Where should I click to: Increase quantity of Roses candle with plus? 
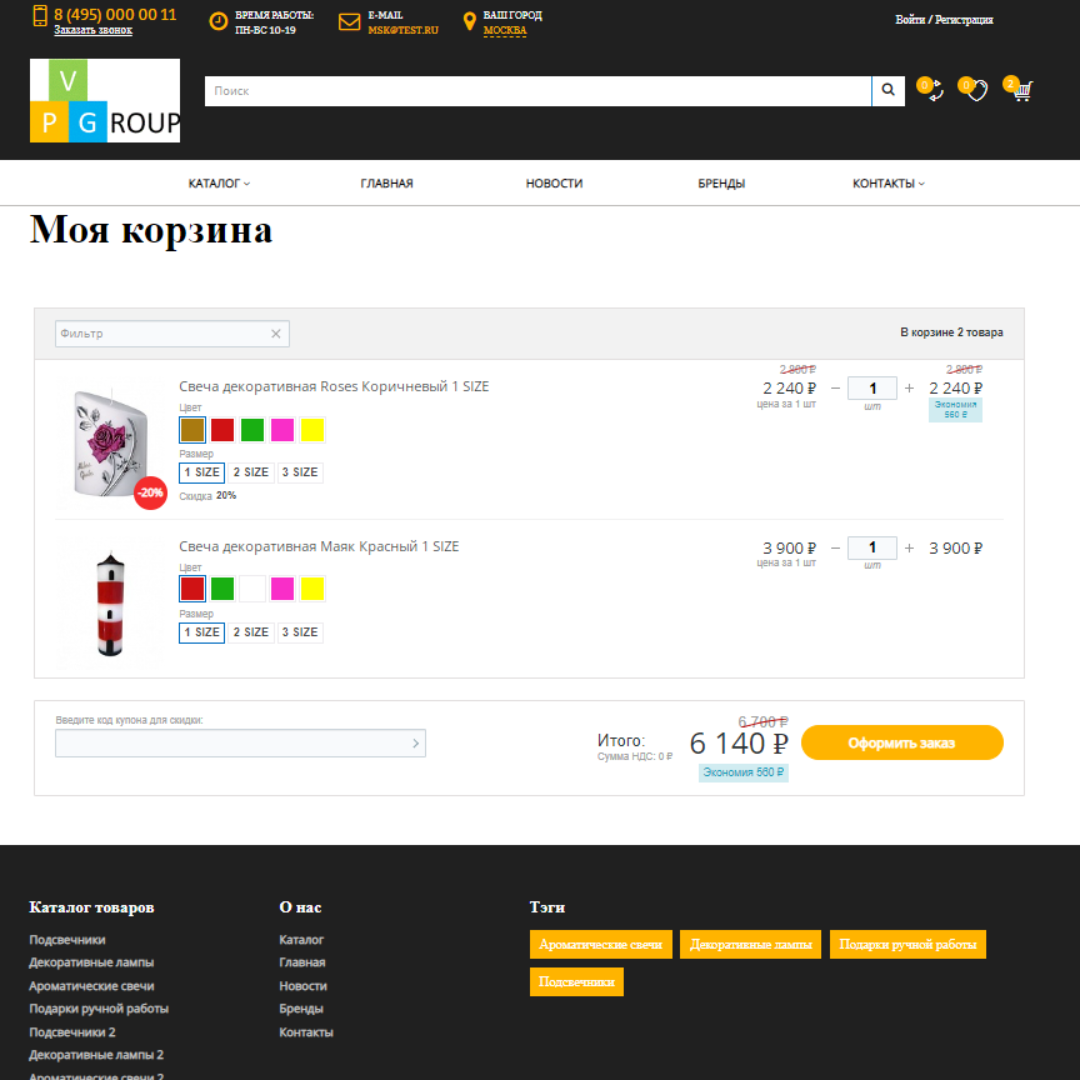(x=909, y=388)
